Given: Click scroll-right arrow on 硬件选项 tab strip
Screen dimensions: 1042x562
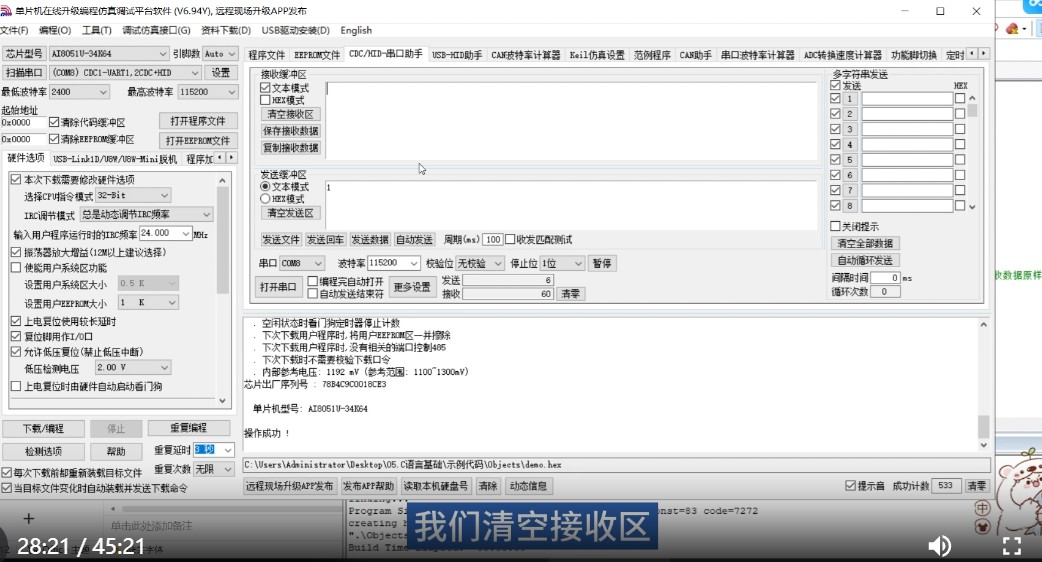Looking at the screenshot, I should (231, 157).
